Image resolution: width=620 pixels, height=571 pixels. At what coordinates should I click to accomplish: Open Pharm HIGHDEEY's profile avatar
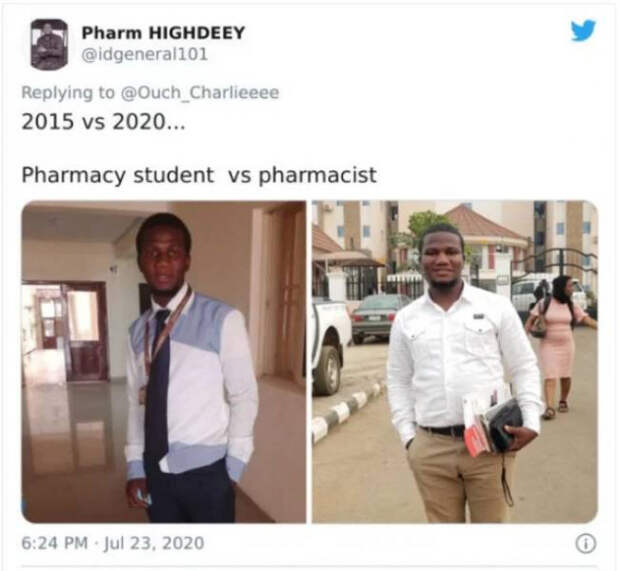tap(49, 44)
